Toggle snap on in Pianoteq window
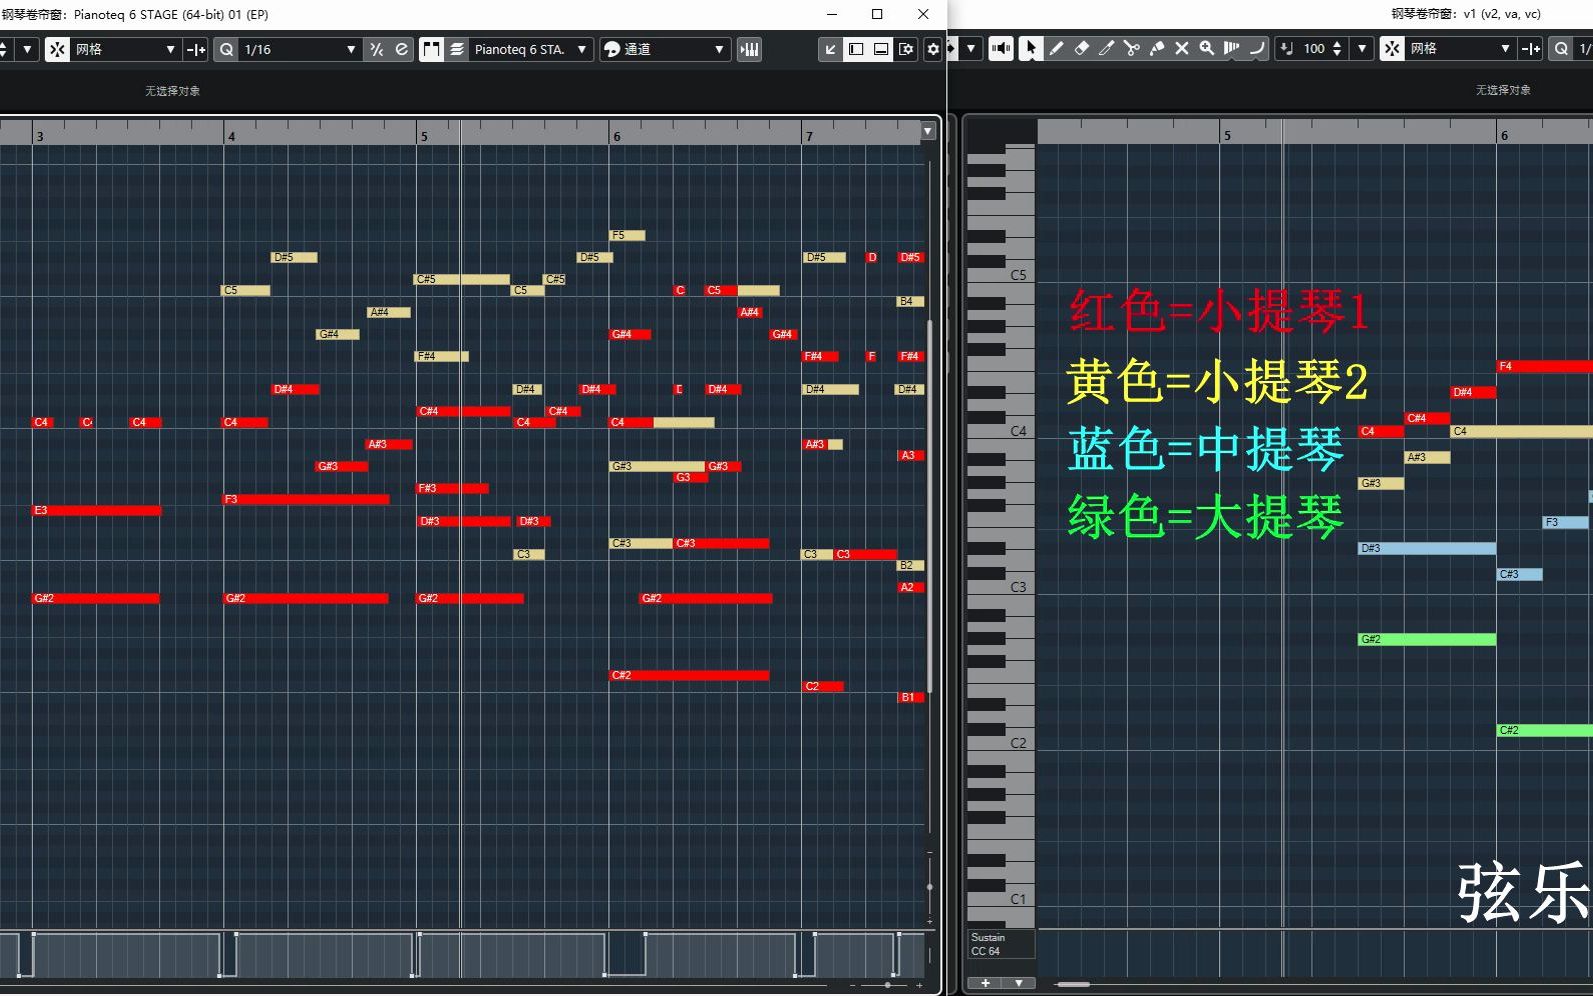The image size is (1593, 996). 57,49
